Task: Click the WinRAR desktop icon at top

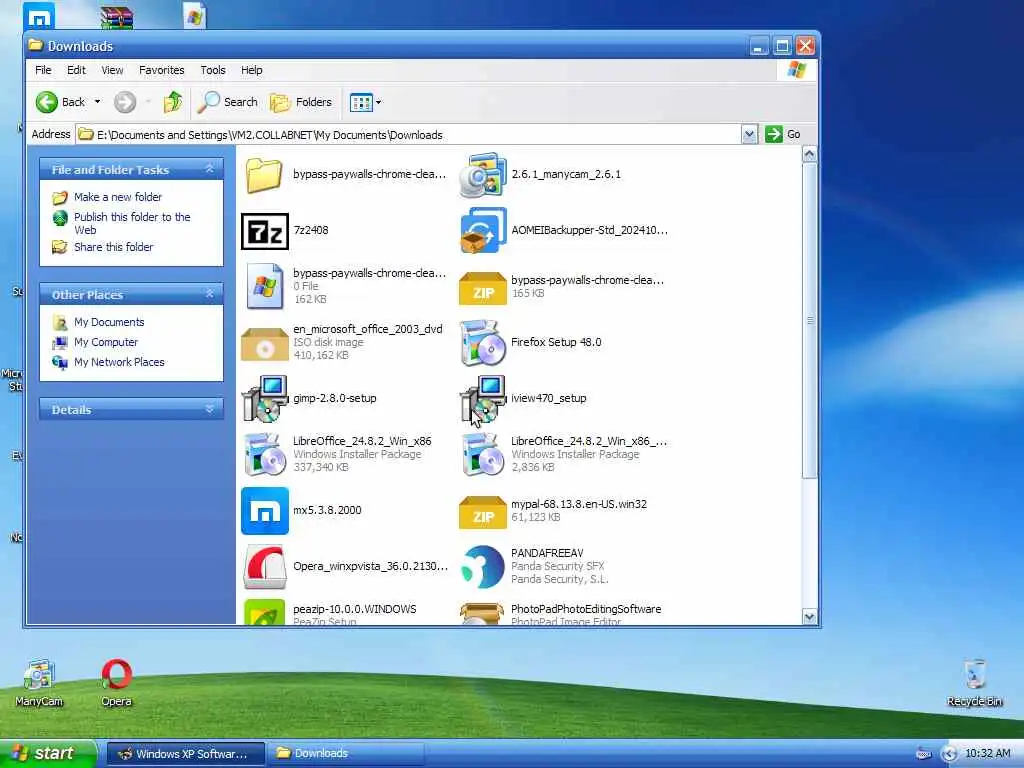Action: [x=117, y=17]
